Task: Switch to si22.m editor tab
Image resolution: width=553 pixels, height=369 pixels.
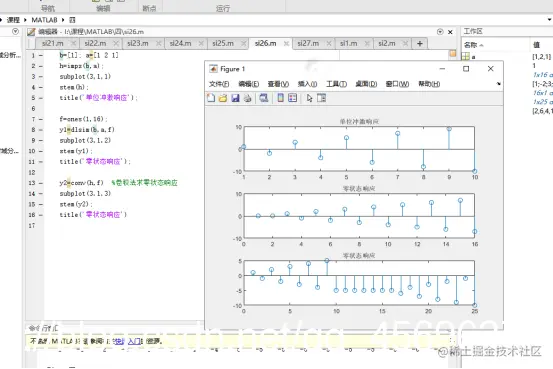Action: (x=95, y=43)
